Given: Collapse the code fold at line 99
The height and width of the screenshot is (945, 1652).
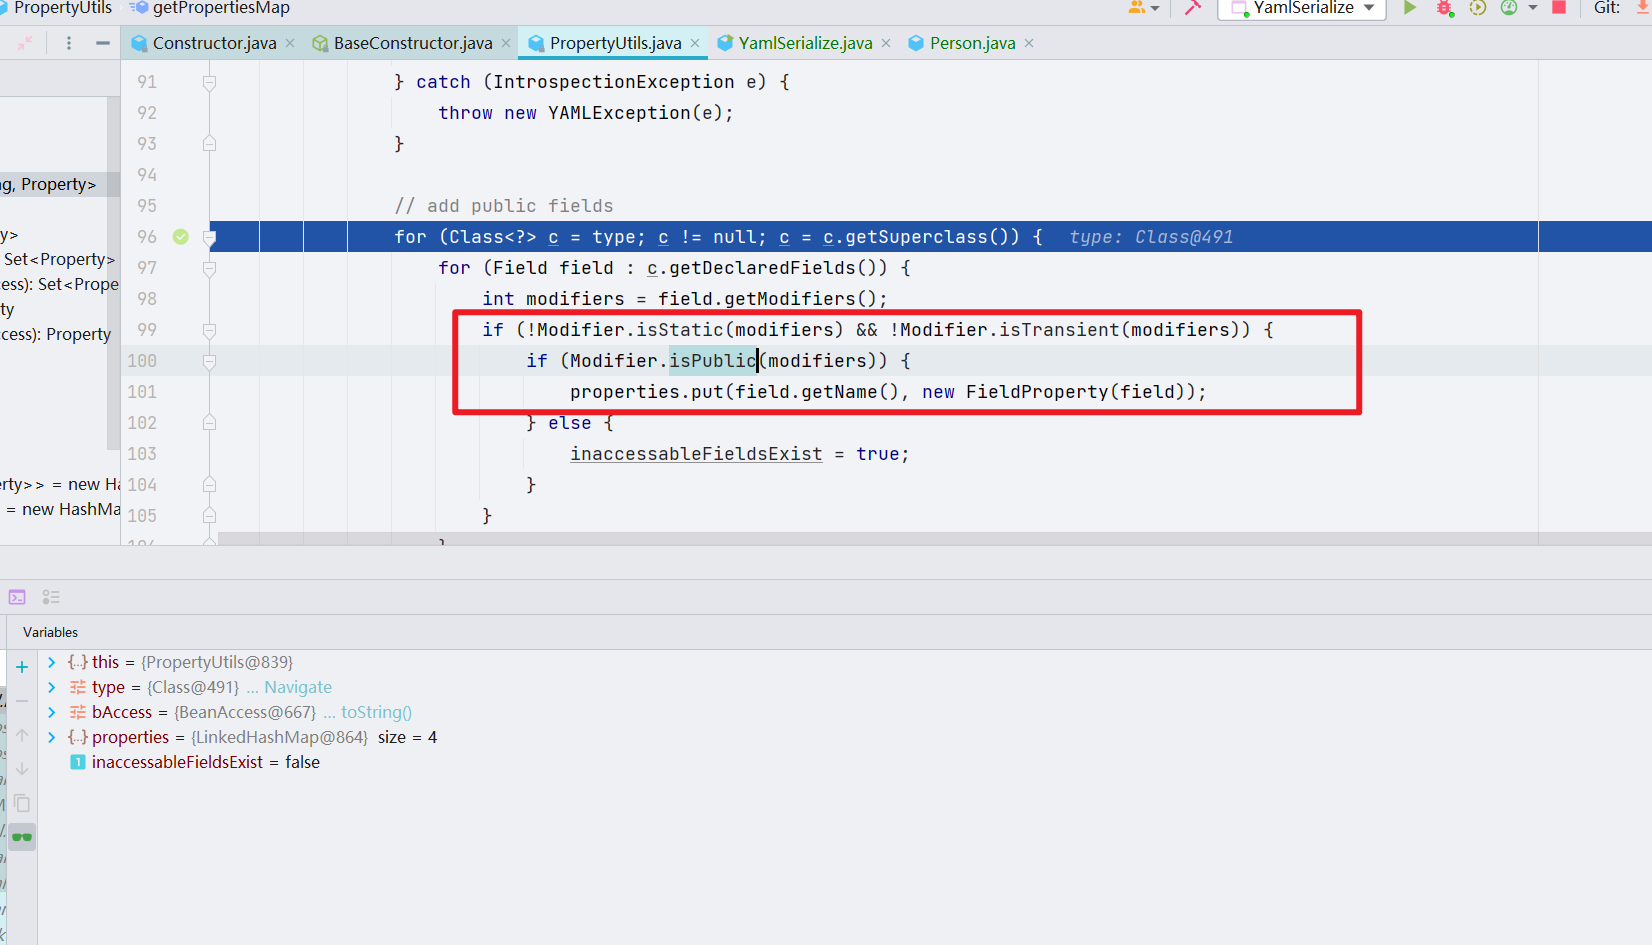Looking at the screenshot, I should pyautogui.click(x=209, y=330).
